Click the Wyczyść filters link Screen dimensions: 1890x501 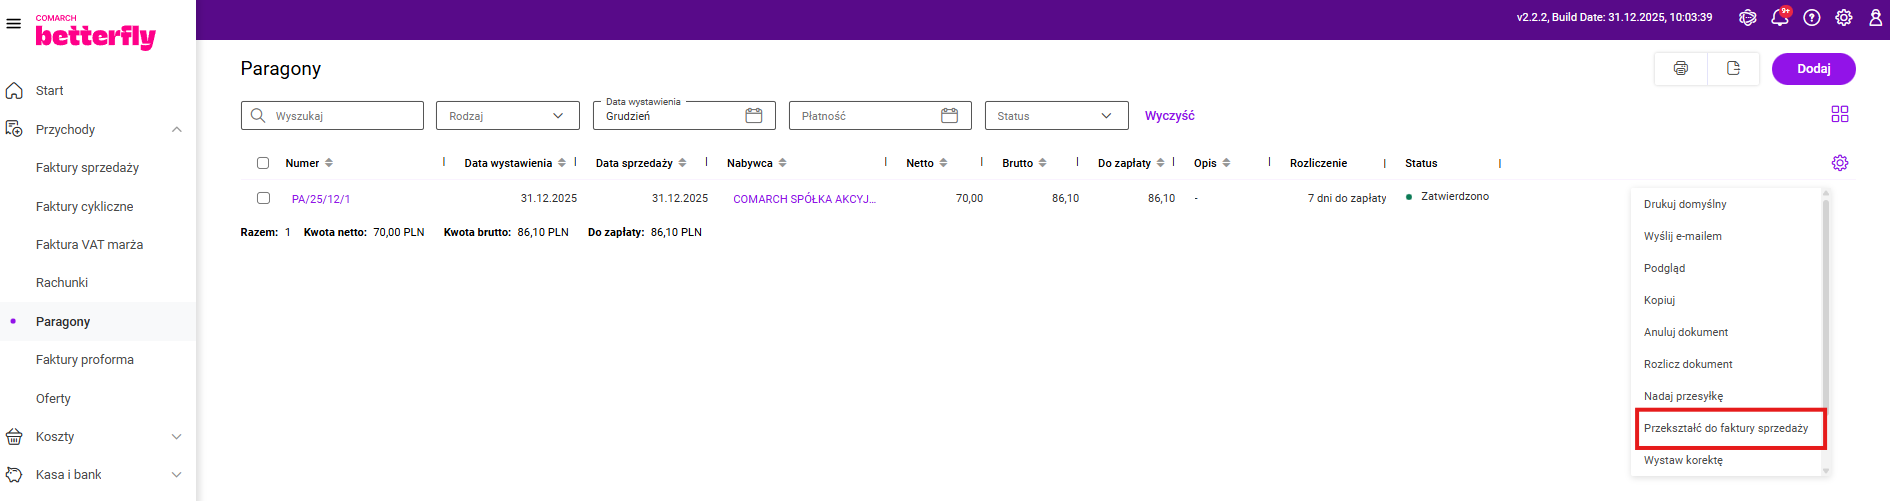(1169, 116)
